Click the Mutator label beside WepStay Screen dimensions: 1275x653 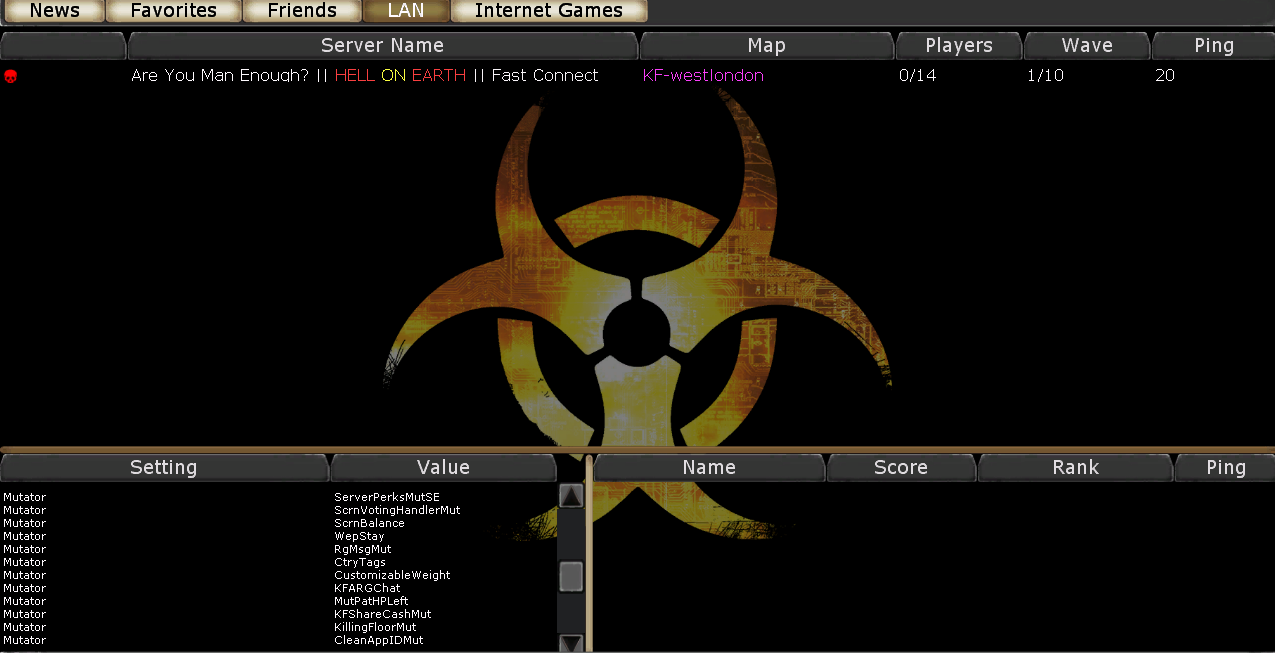click(x=24, y=536)
